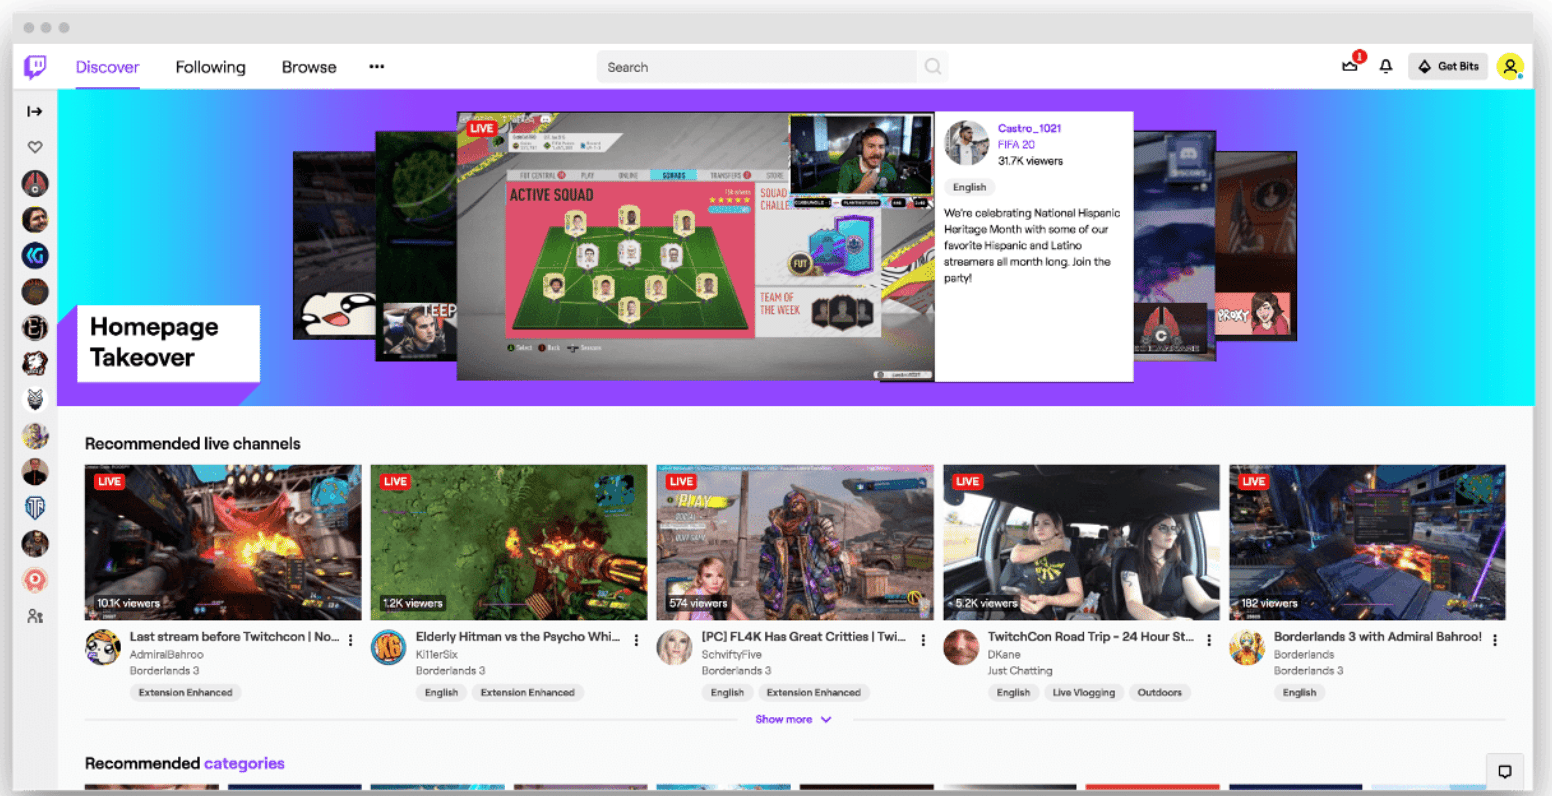Click the Get Bits button
This screenshot has width=1552, height=796.
(1448, 67)
